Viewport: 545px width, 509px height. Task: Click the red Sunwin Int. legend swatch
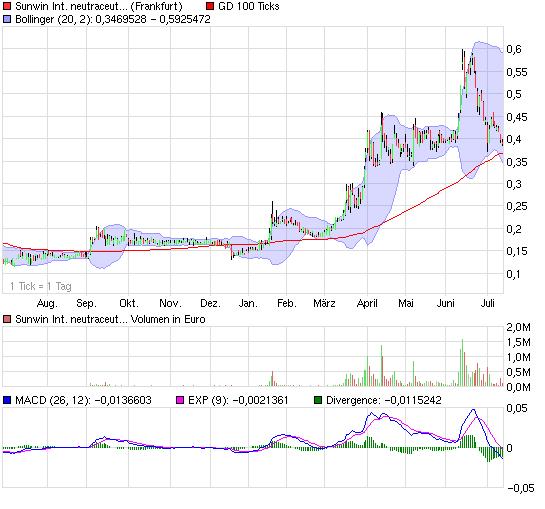[7, 6]
